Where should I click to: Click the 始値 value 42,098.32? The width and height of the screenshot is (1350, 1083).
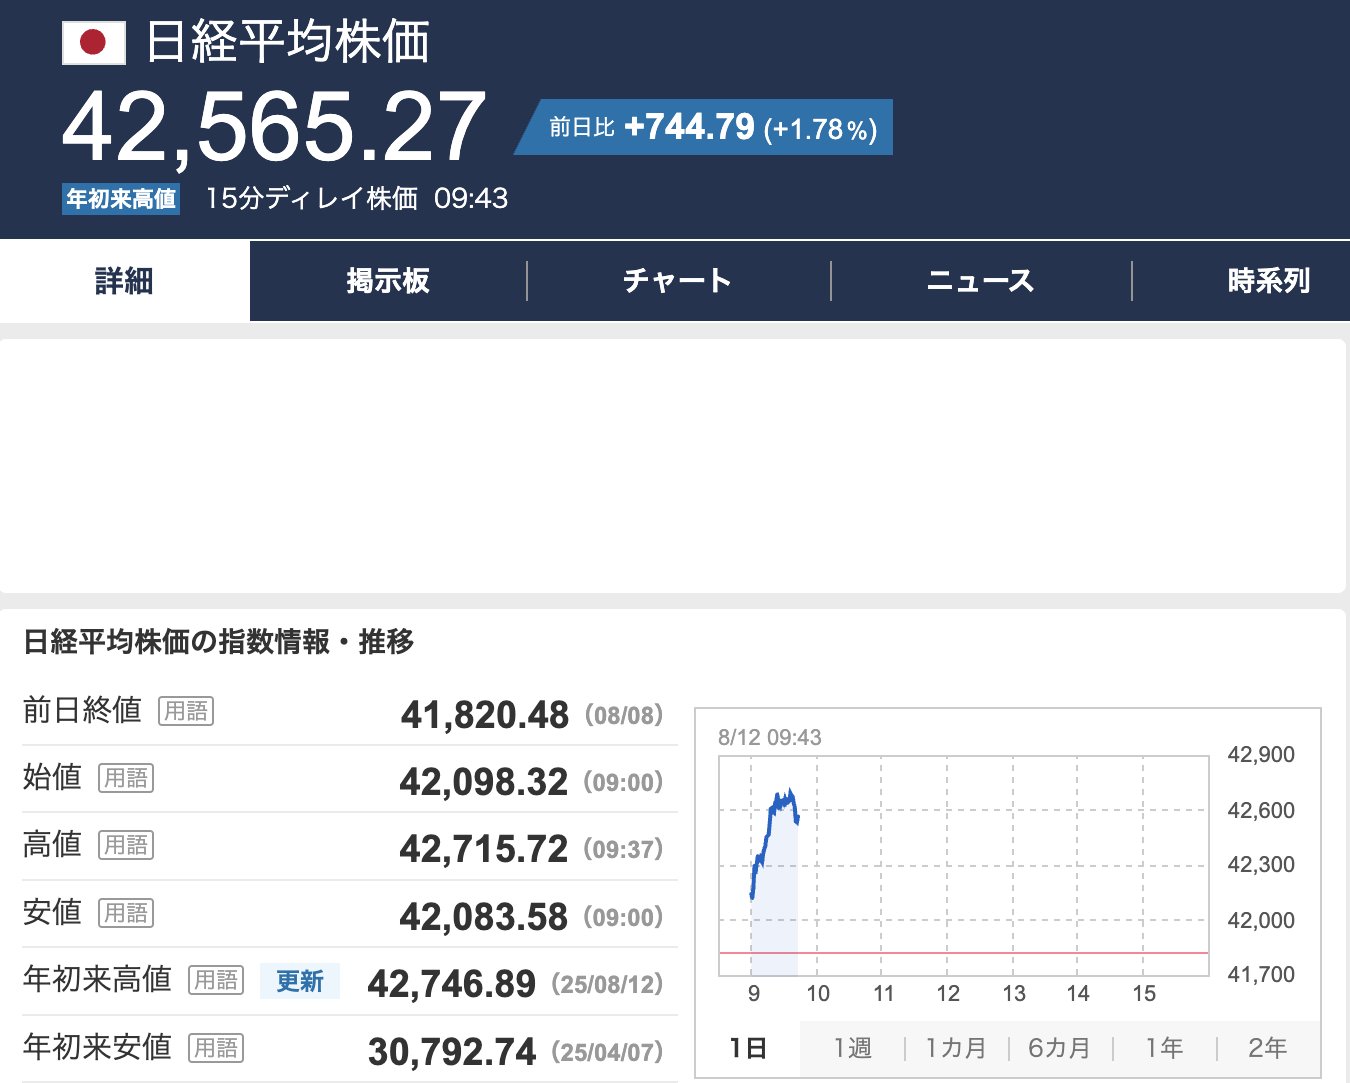tap(484, 782)
